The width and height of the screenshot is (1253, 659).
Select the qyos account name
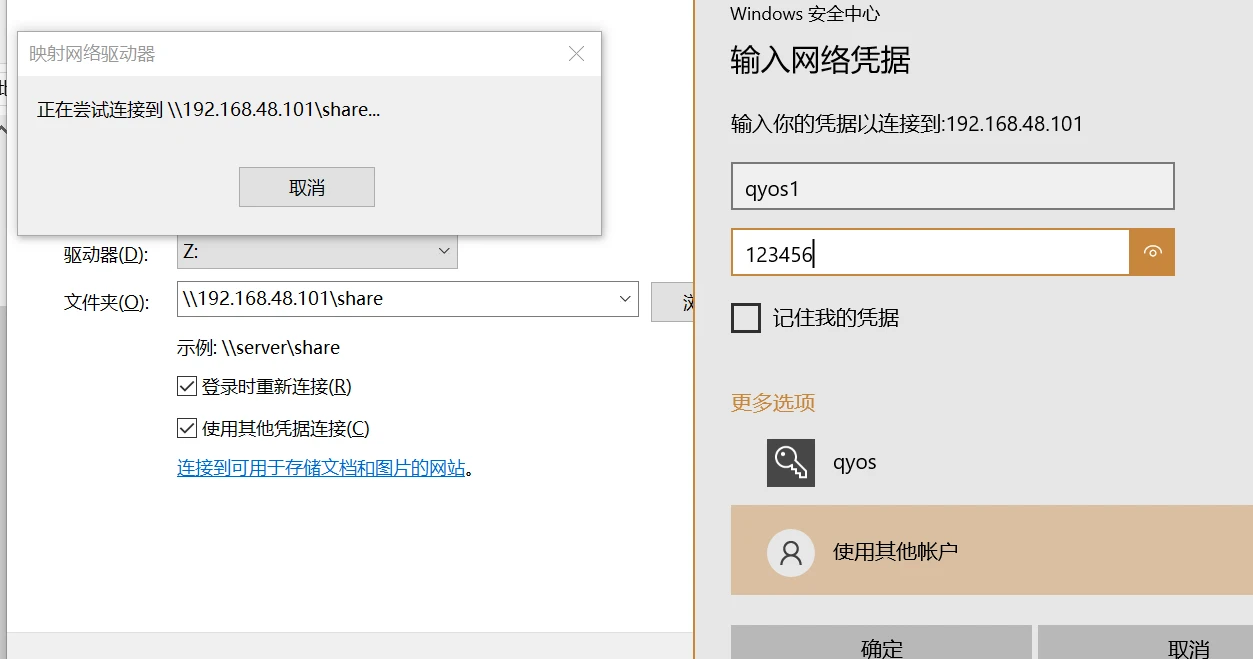[854, 463]
